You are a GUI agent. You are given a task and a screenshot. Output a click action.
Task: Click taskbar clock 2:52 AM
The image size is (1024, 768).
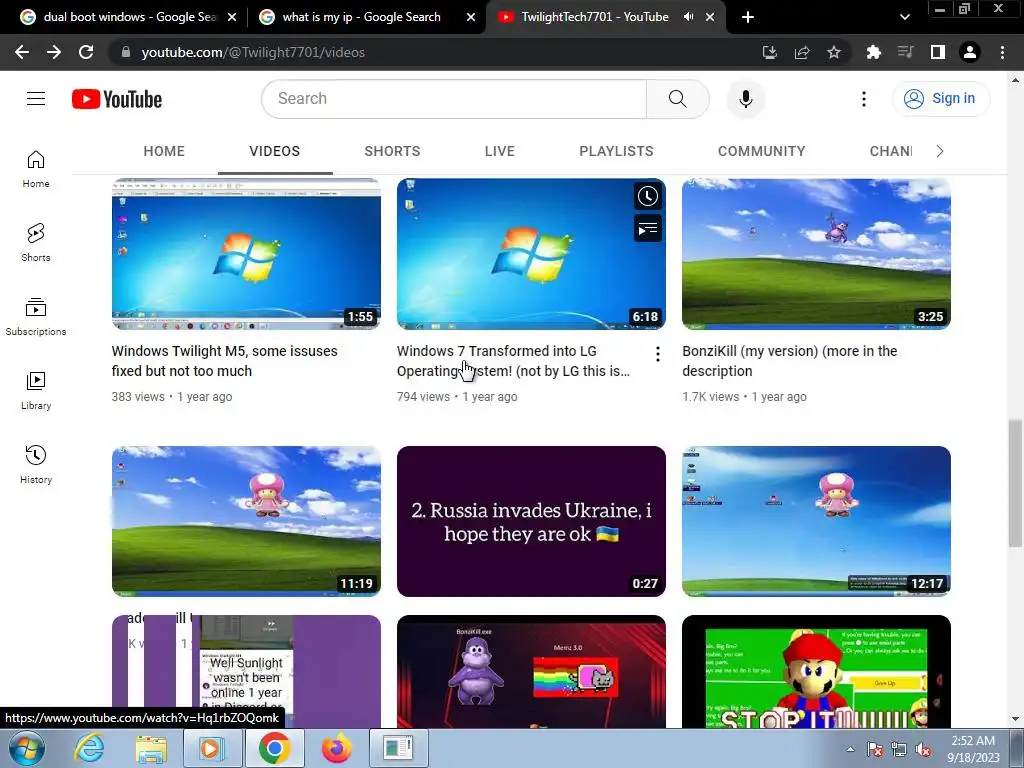tap(973, 749)
